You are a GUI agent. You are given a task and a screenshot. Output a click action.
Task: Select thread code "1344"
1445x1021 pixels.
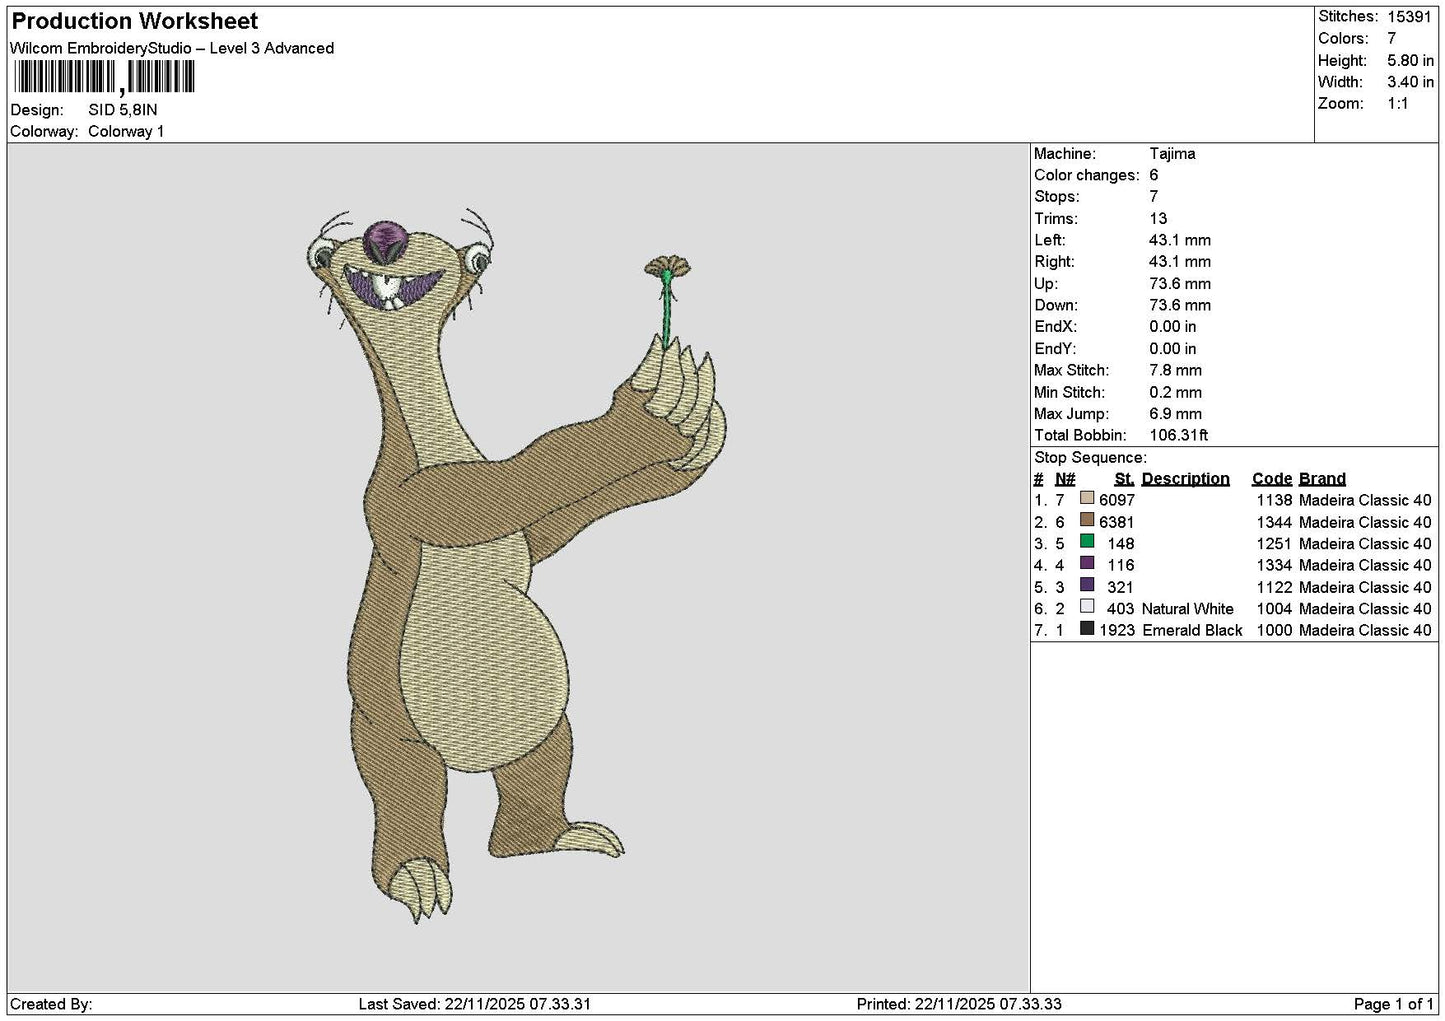(x=1275, y=522)
